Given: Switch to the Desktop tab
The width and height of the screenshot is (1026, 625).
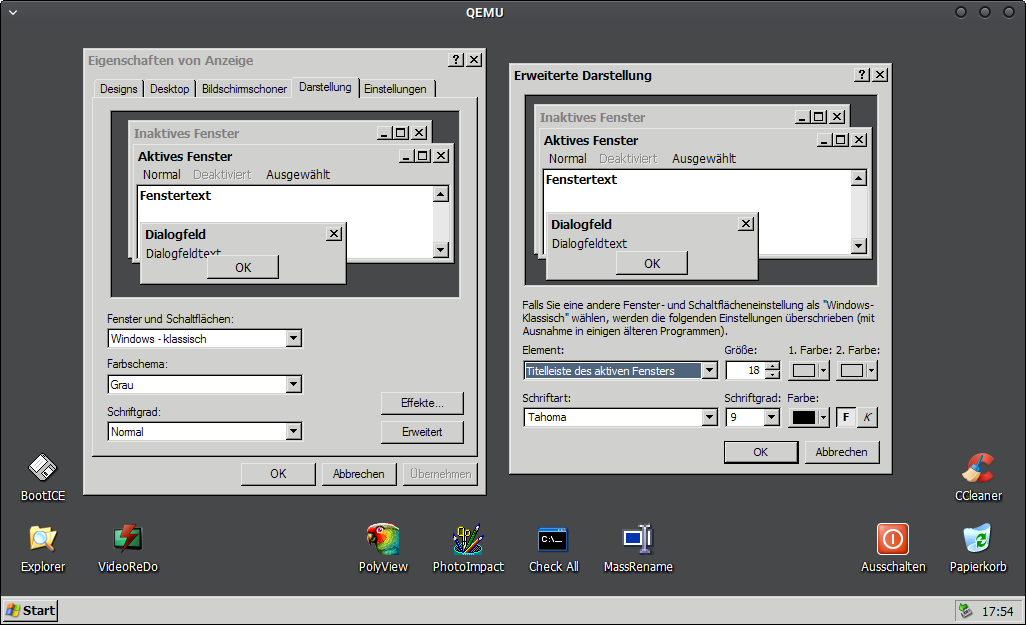Looking at the screenshot, I should pyautogui.click(x=169, y=89).
